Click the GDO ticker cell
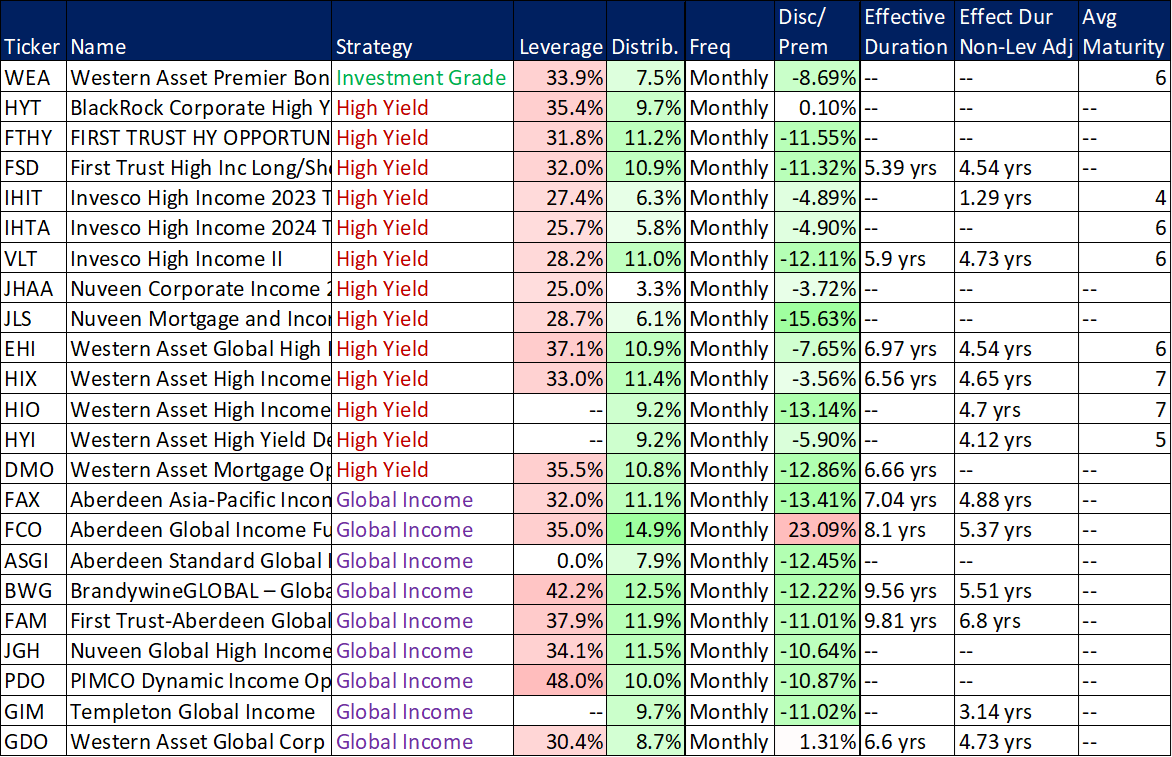Image resolution: width=1172 pixels, height=757 pixels. (x=33, y=741)
